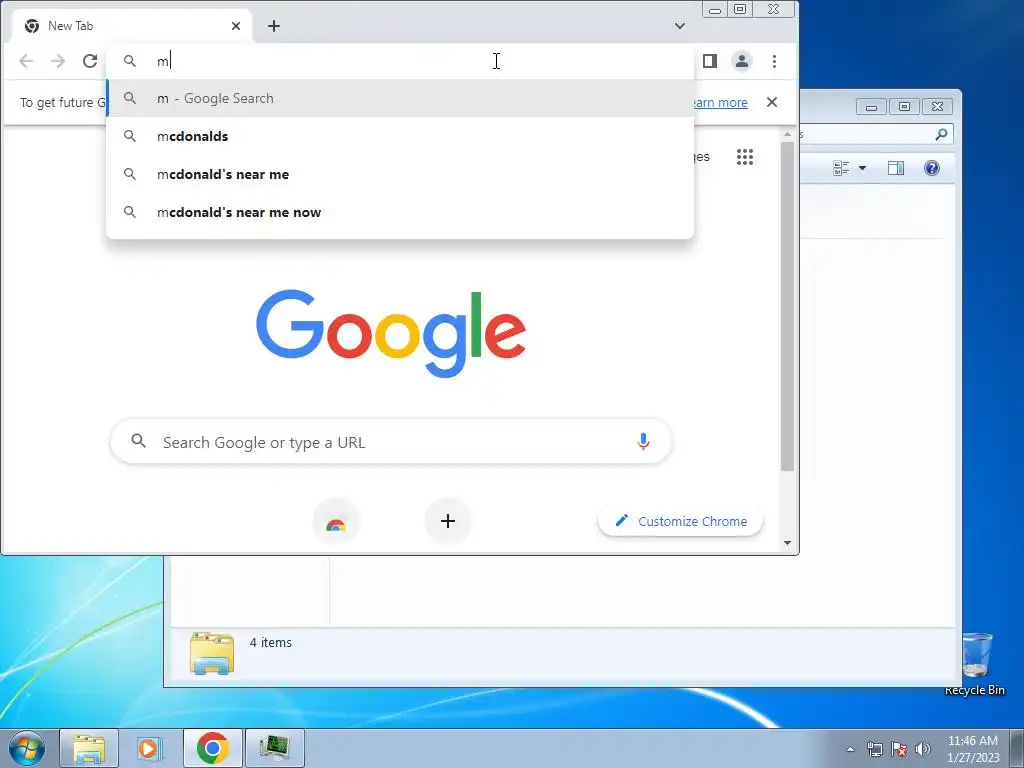Show hidden icons in the system tray
Screen dimensions: 1024x768
click(x=850, y=749)
